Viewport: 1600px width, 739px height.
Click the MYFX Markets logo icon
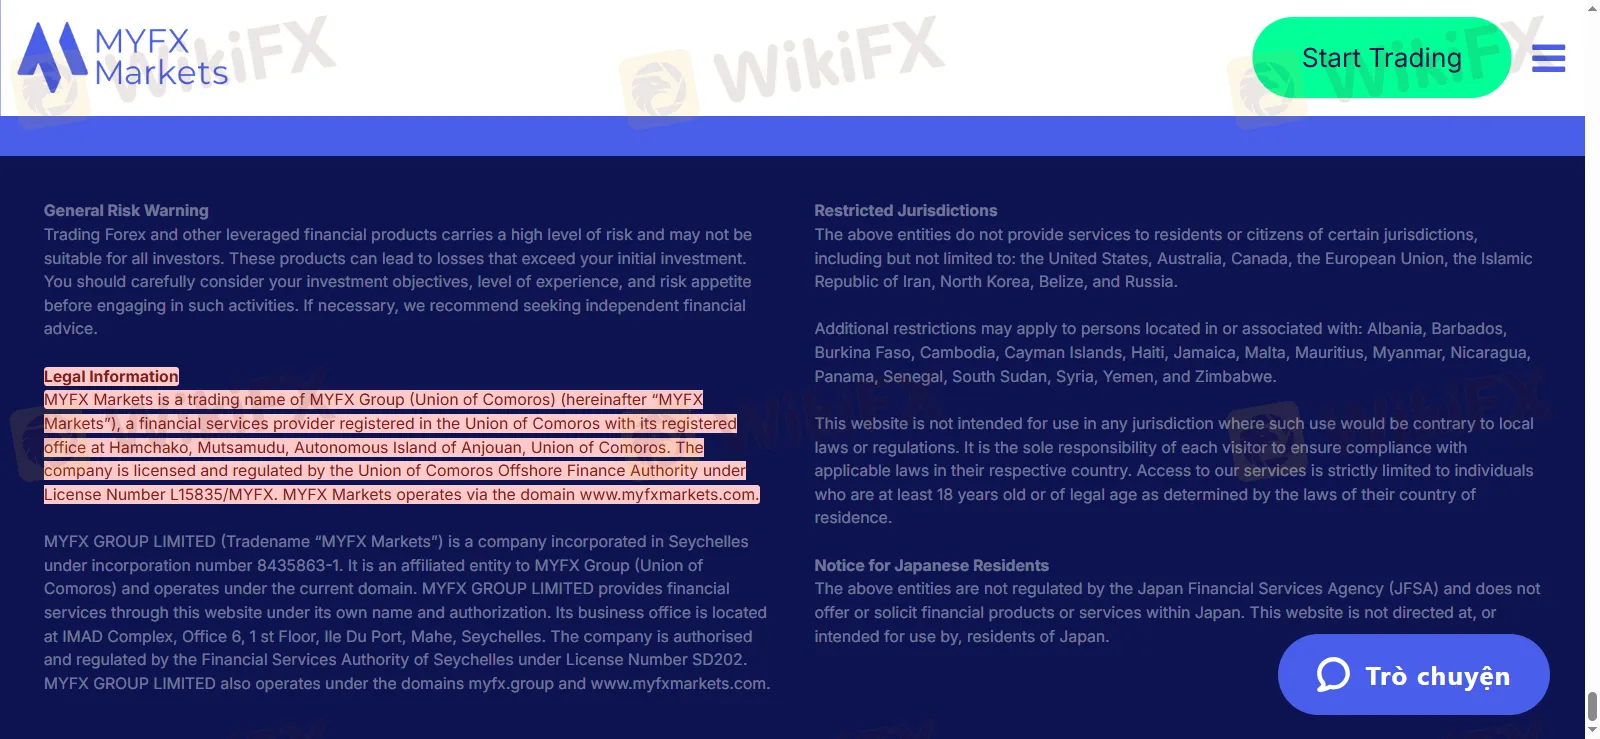[52, 57]
